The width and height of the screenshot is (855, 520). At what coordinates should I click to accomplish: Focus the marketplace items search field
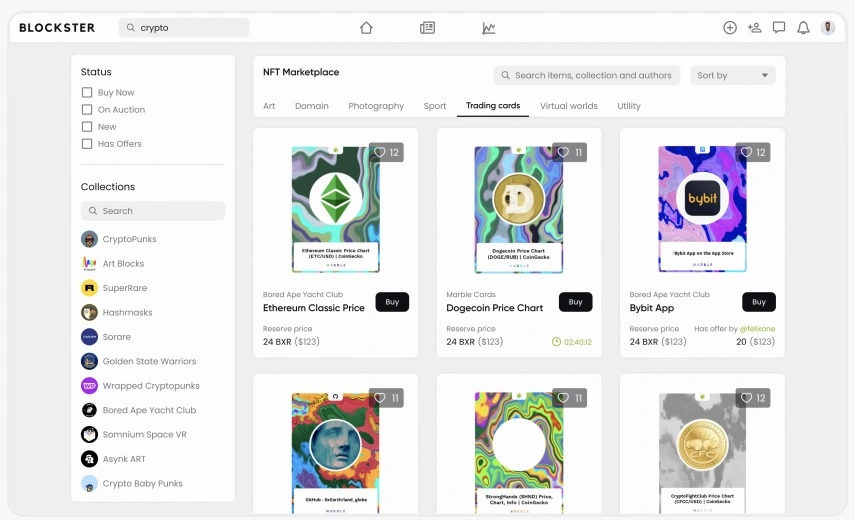point(587,75)
